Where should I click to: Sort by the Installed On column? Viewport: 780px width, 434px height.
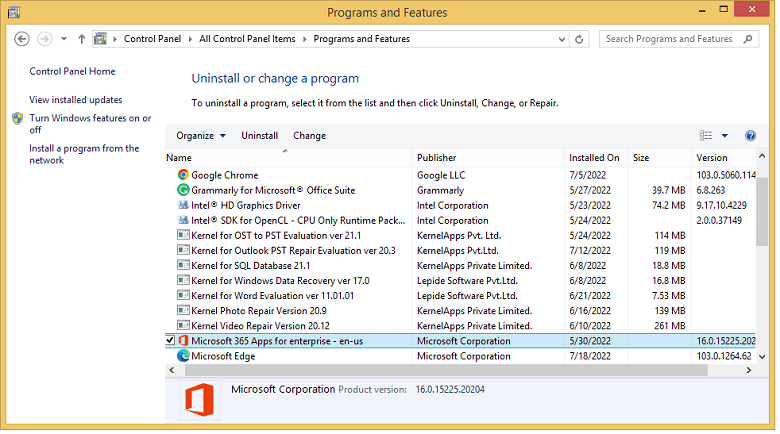point(594,158)
